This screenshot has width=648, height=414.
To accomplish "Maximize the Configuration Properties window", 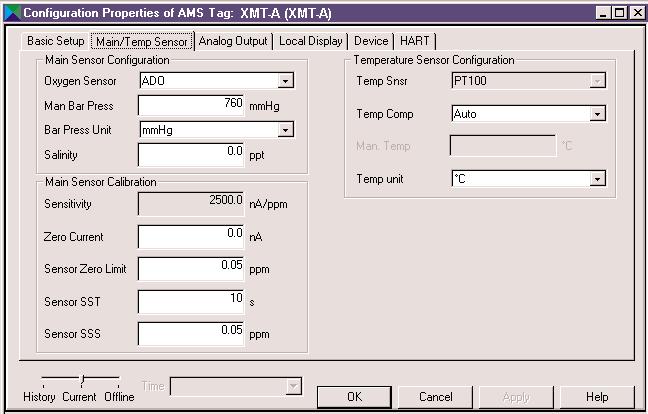I will click(x=619, y=13).
